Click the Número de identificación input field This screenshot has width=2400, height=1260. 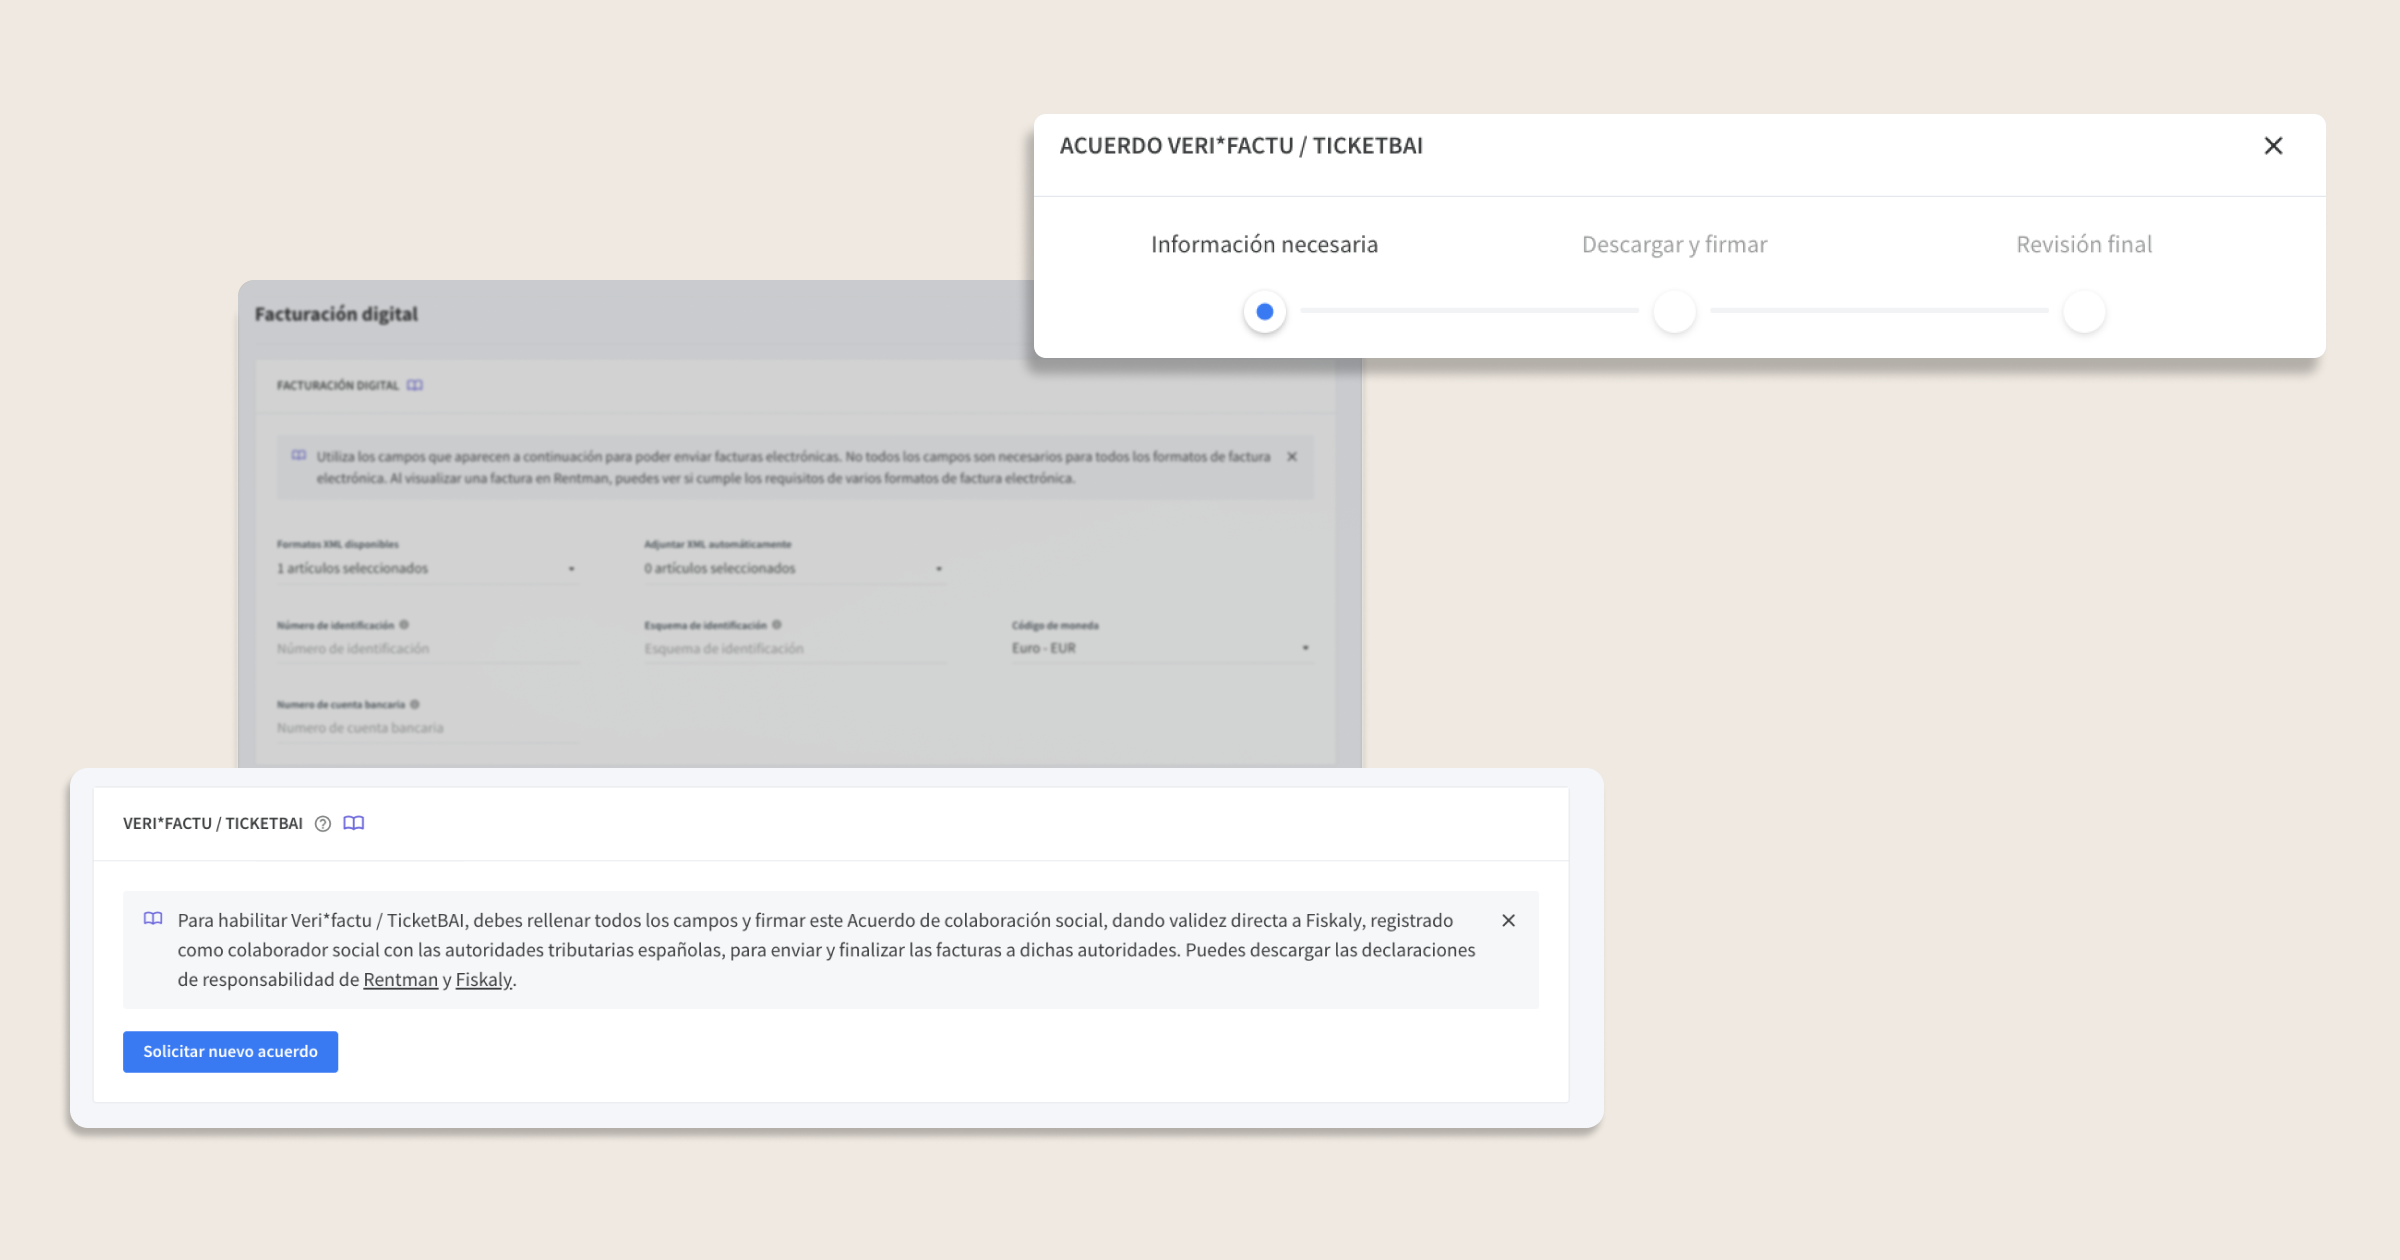pyautogui.click(x=427, y=649)
